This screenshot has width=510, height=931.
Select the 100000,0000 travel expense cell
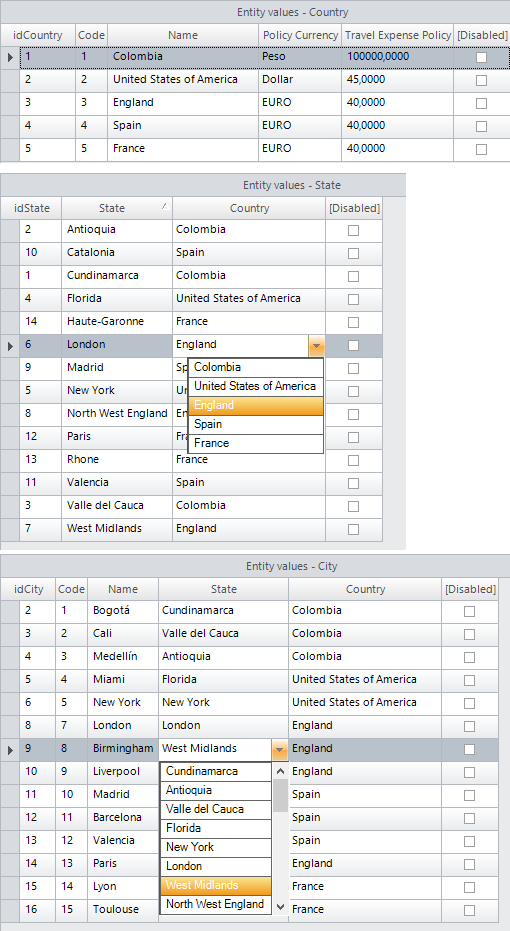tap(397, 57)
